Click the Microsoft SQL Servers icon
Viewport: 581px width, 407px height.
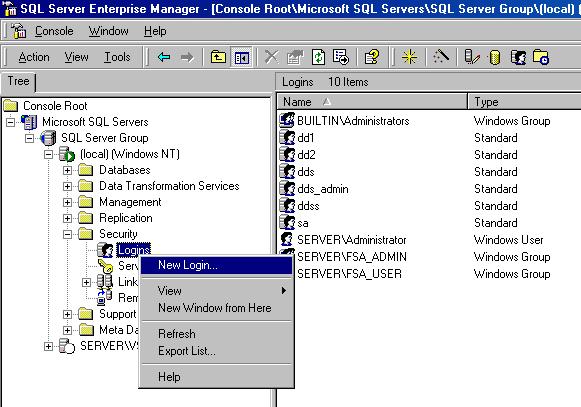coord(29,122)
